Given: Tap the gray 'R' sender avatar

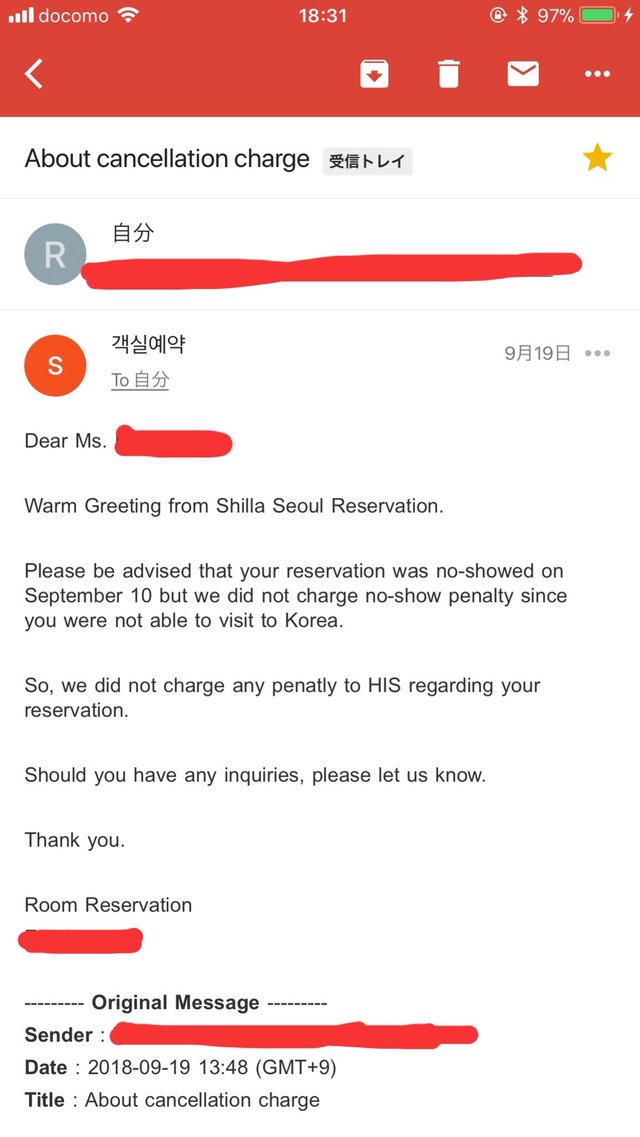Looking at the screenshot, I should click(x=55, y=254).
